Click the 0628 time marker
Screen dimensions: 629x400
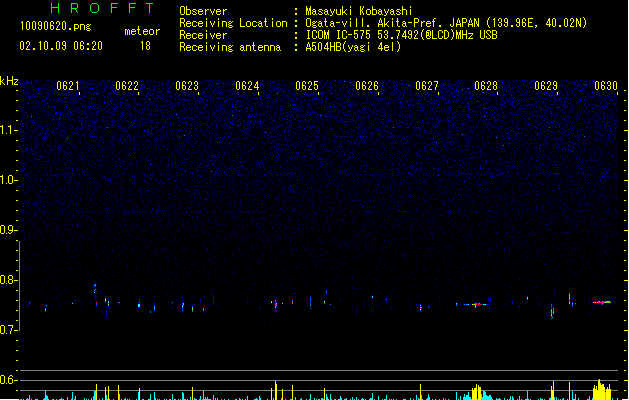[486, 86]
